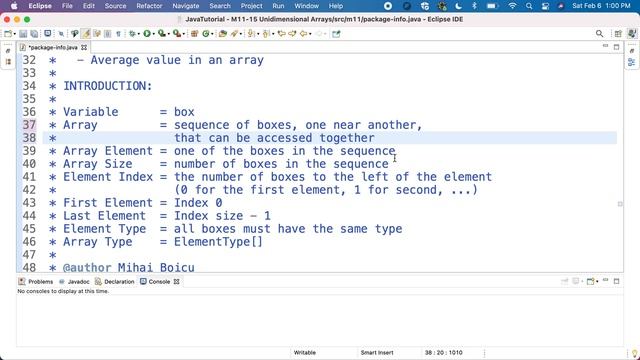Click the New file toolbar icon

[x=8, y=34]
